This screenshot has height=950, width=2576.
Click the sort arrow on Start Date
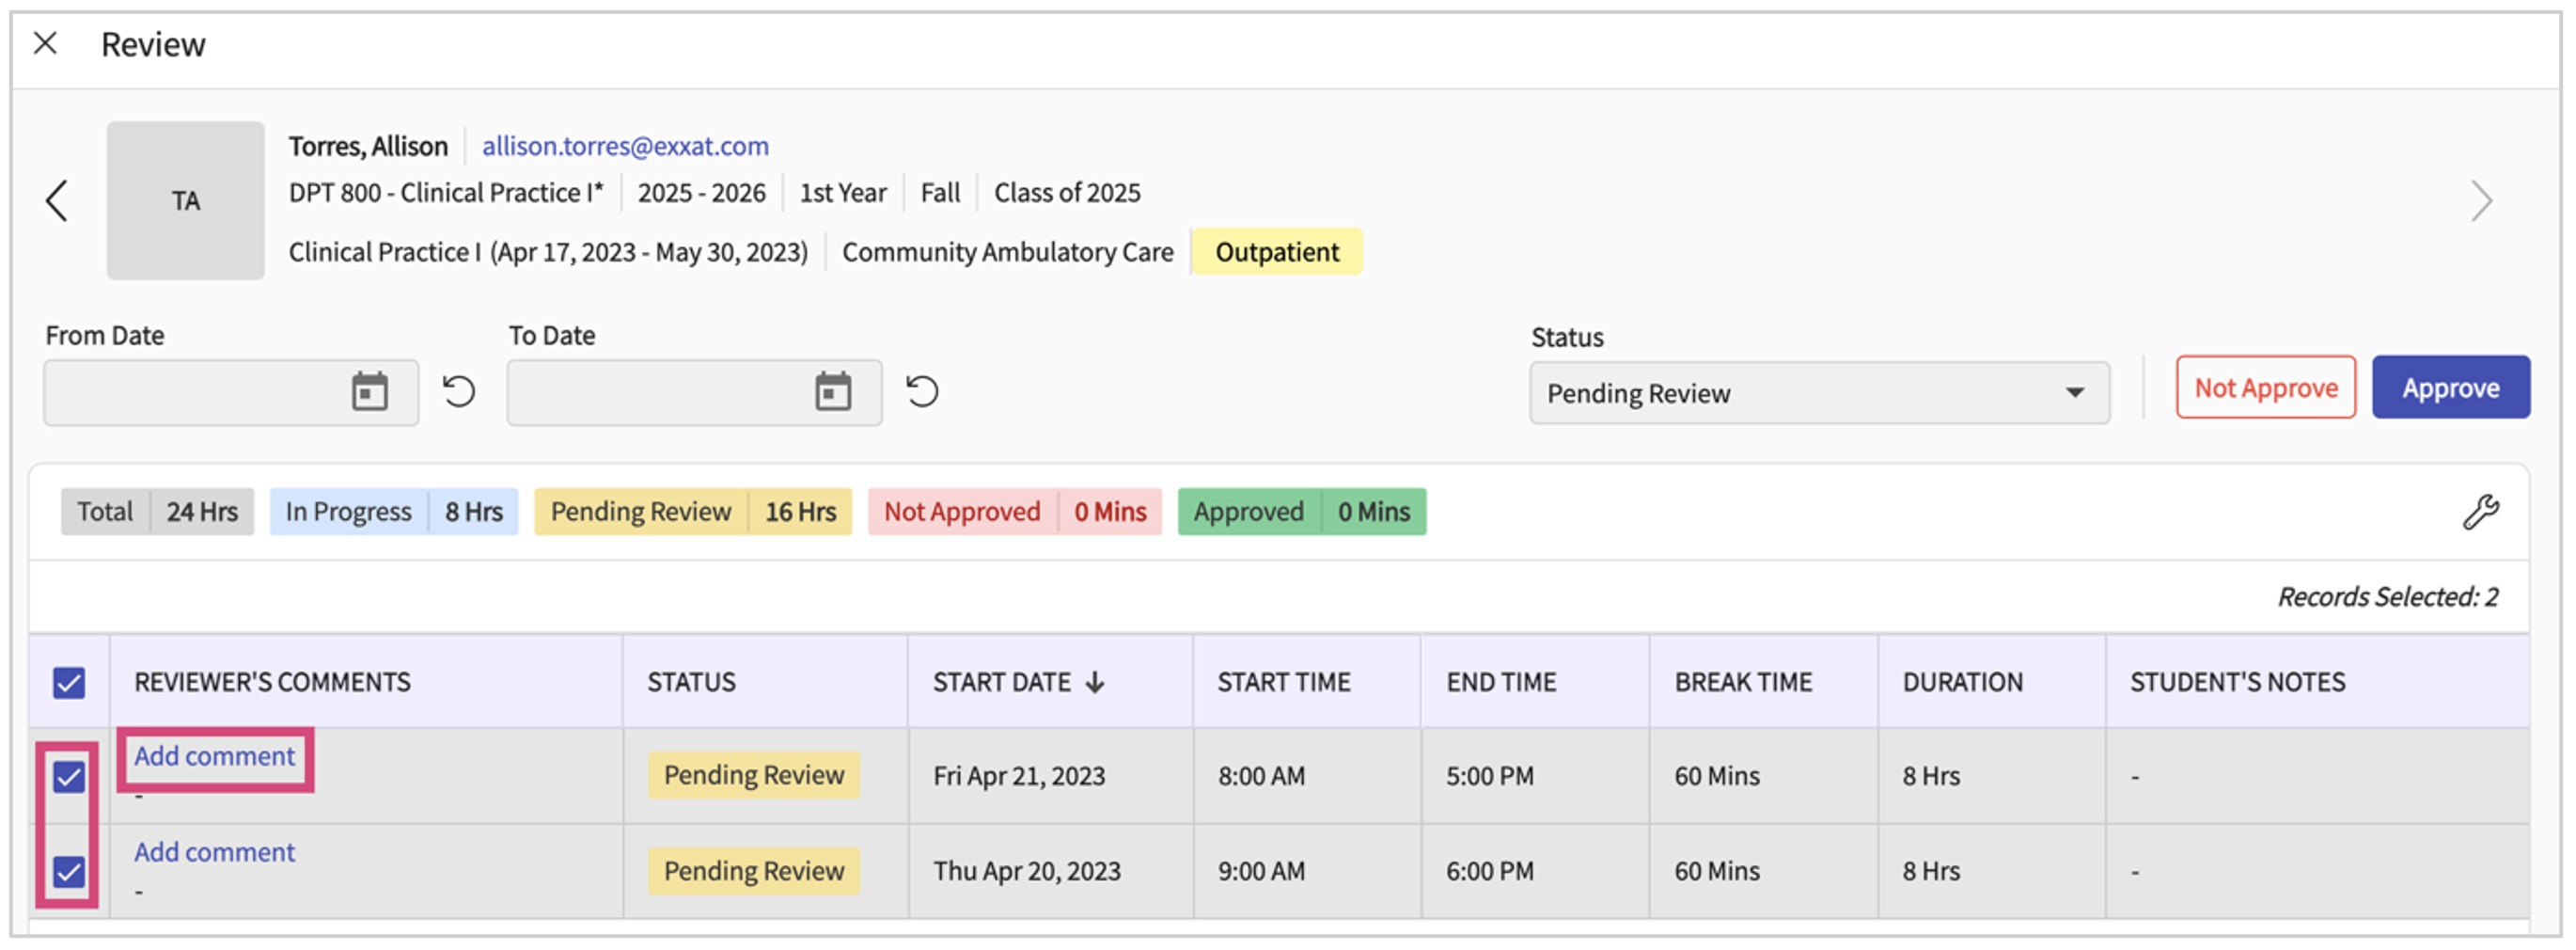tap(1095, 682)
